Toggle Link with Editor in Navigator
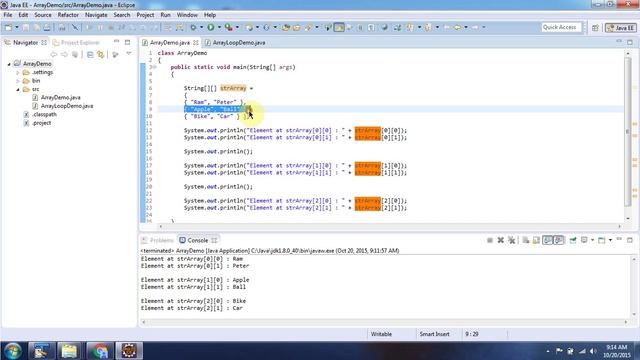The width and height of the screenshot is (640, 360). [x=100, y=54]
